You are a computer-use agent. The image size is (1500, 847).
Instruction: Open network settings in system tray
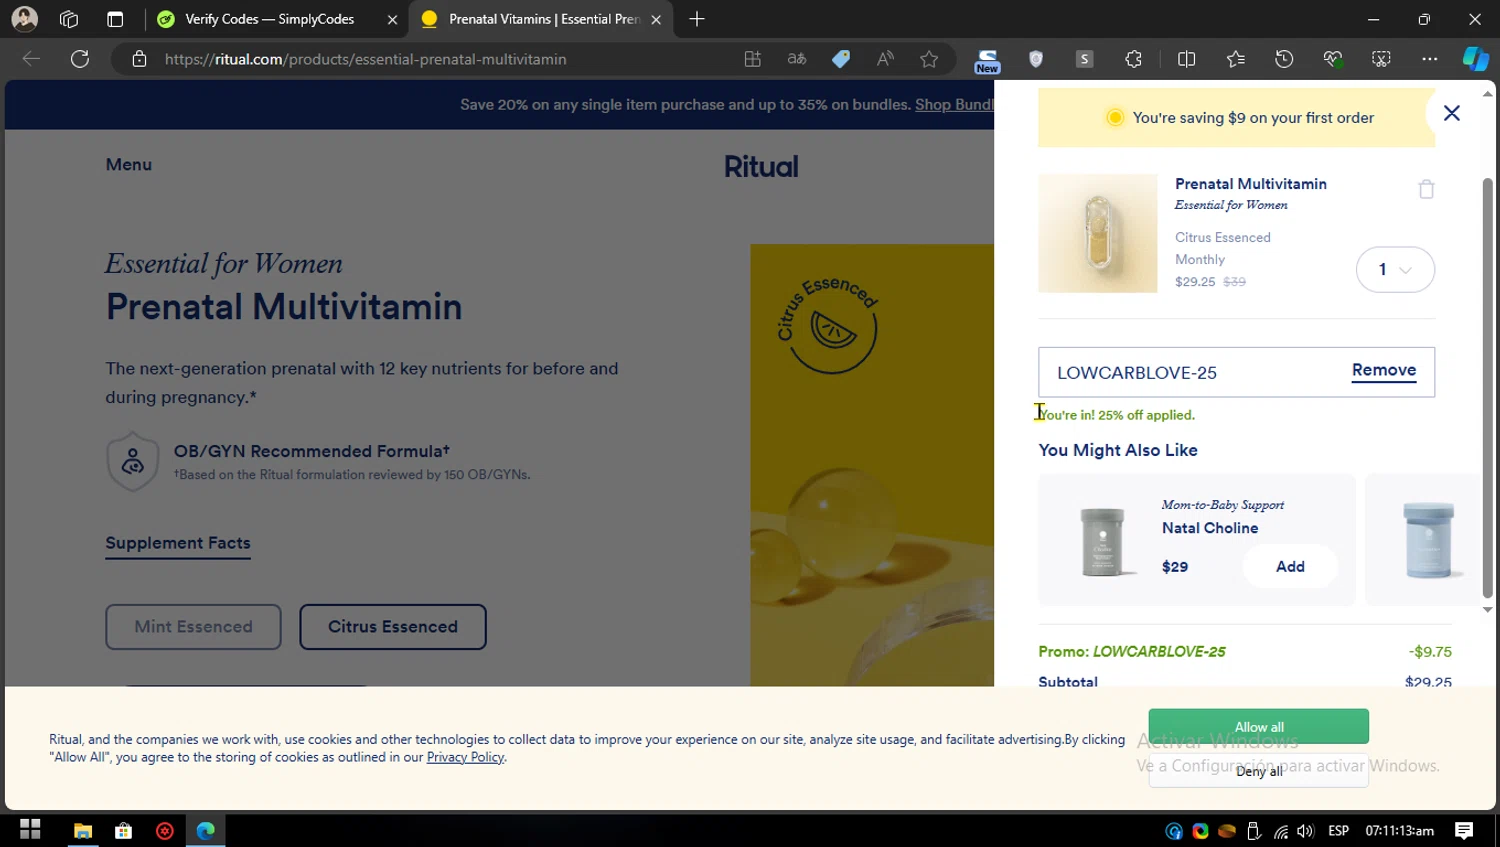(x=1281, y=831)
